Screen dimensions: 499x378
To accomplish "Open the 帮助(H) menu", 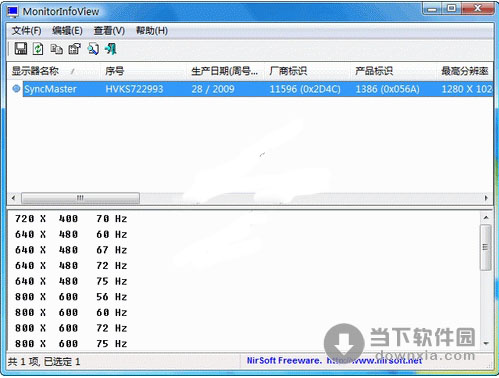I will (152, 31).
